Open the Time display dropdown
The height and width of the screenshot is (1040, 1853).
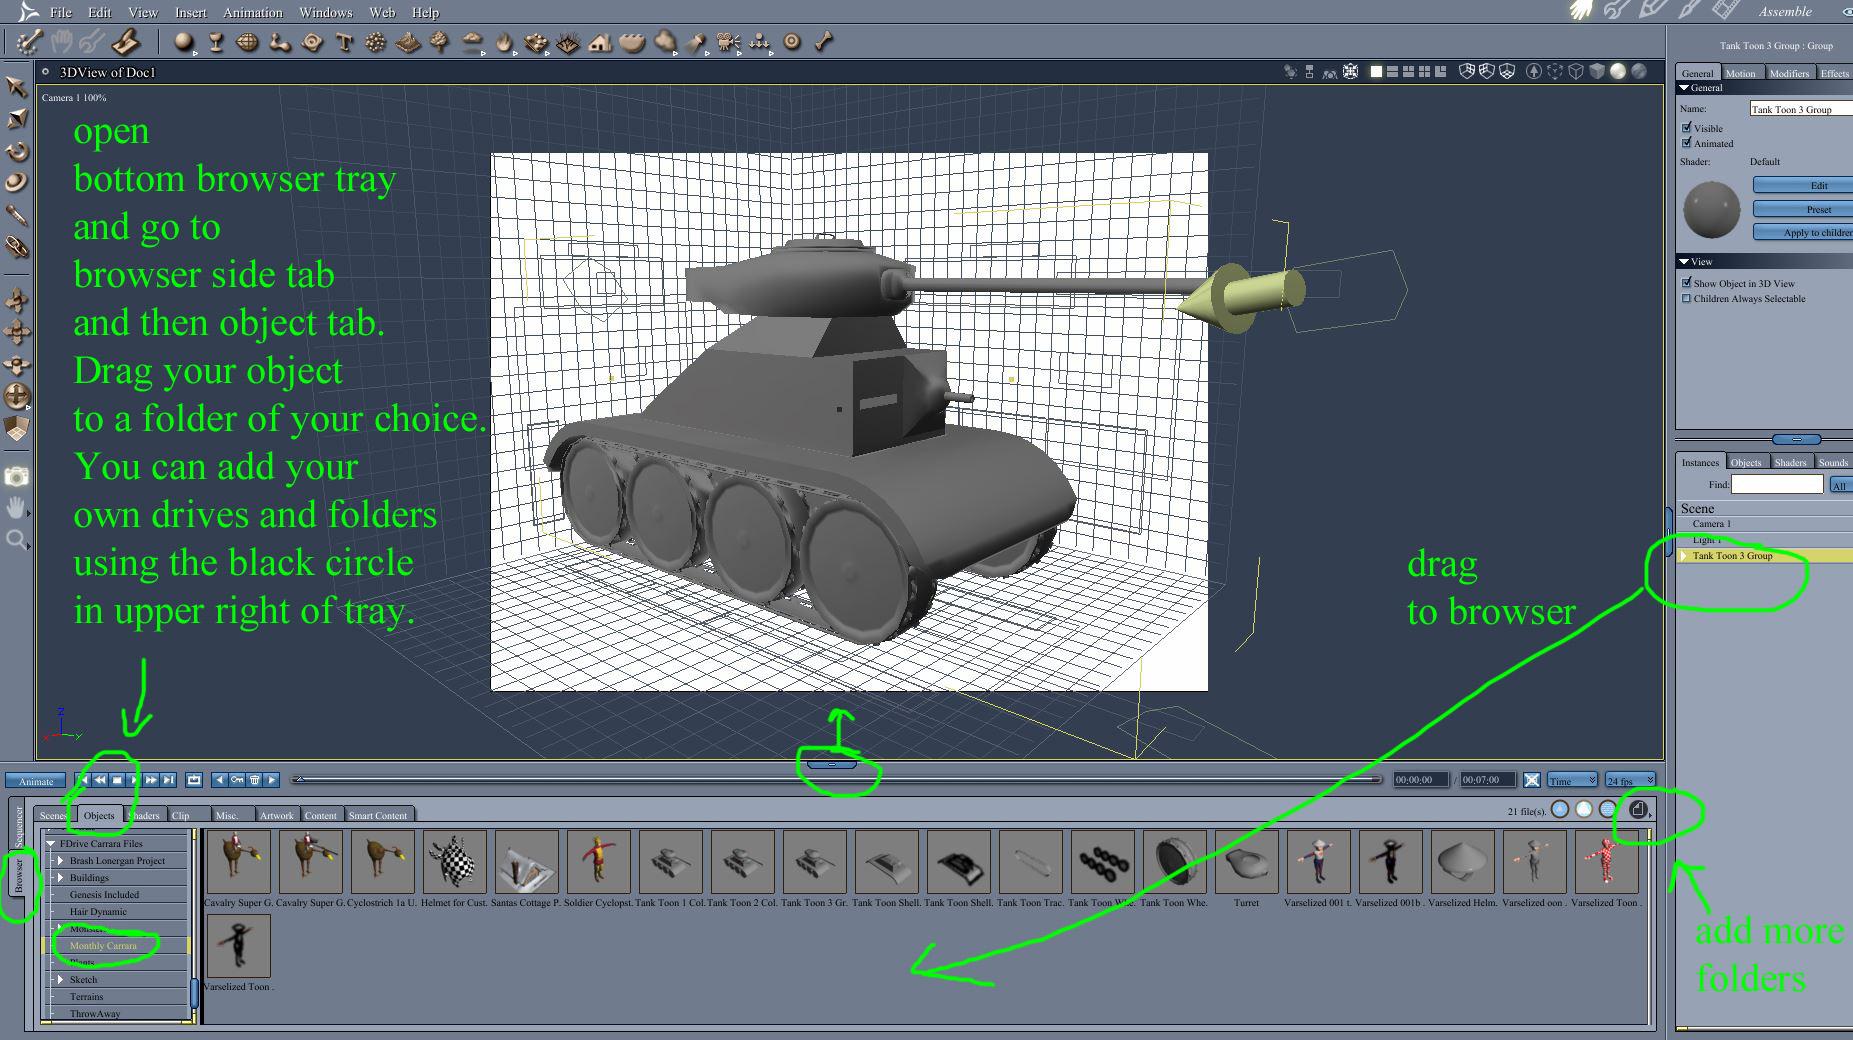click(1572, 780)
